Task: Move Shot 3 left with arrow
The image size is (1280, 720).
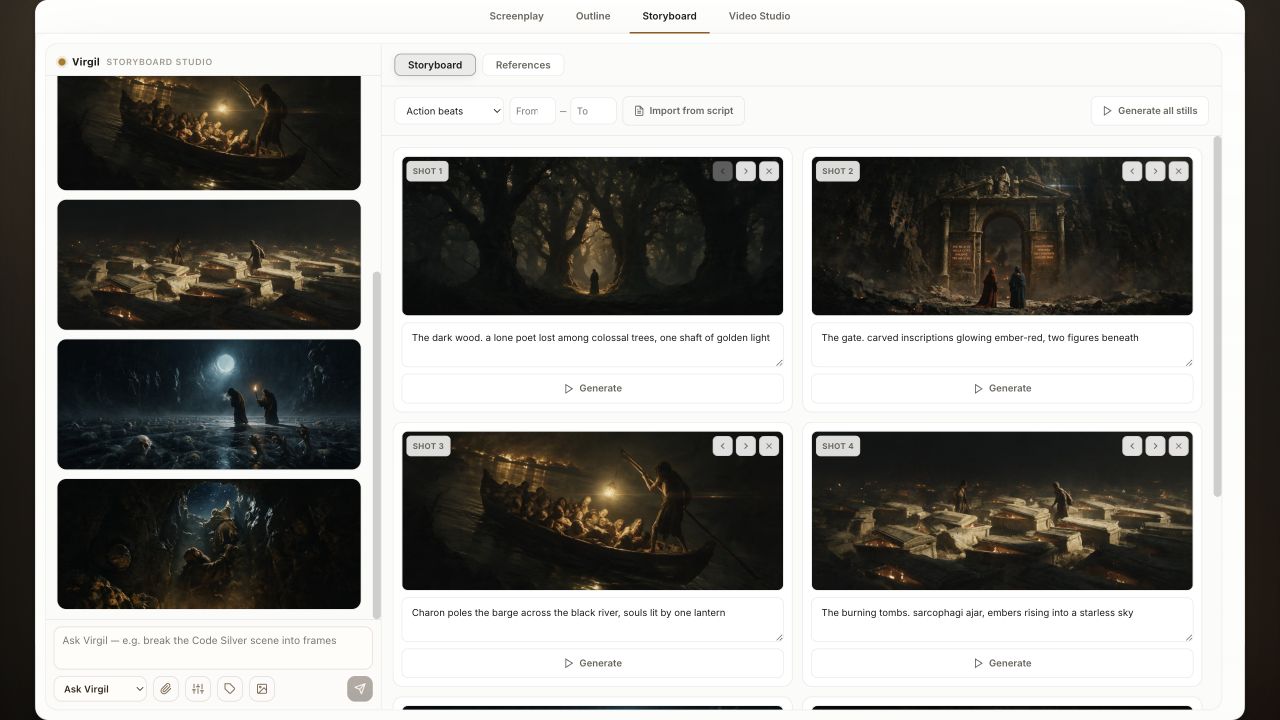Action: pos(723,446)
